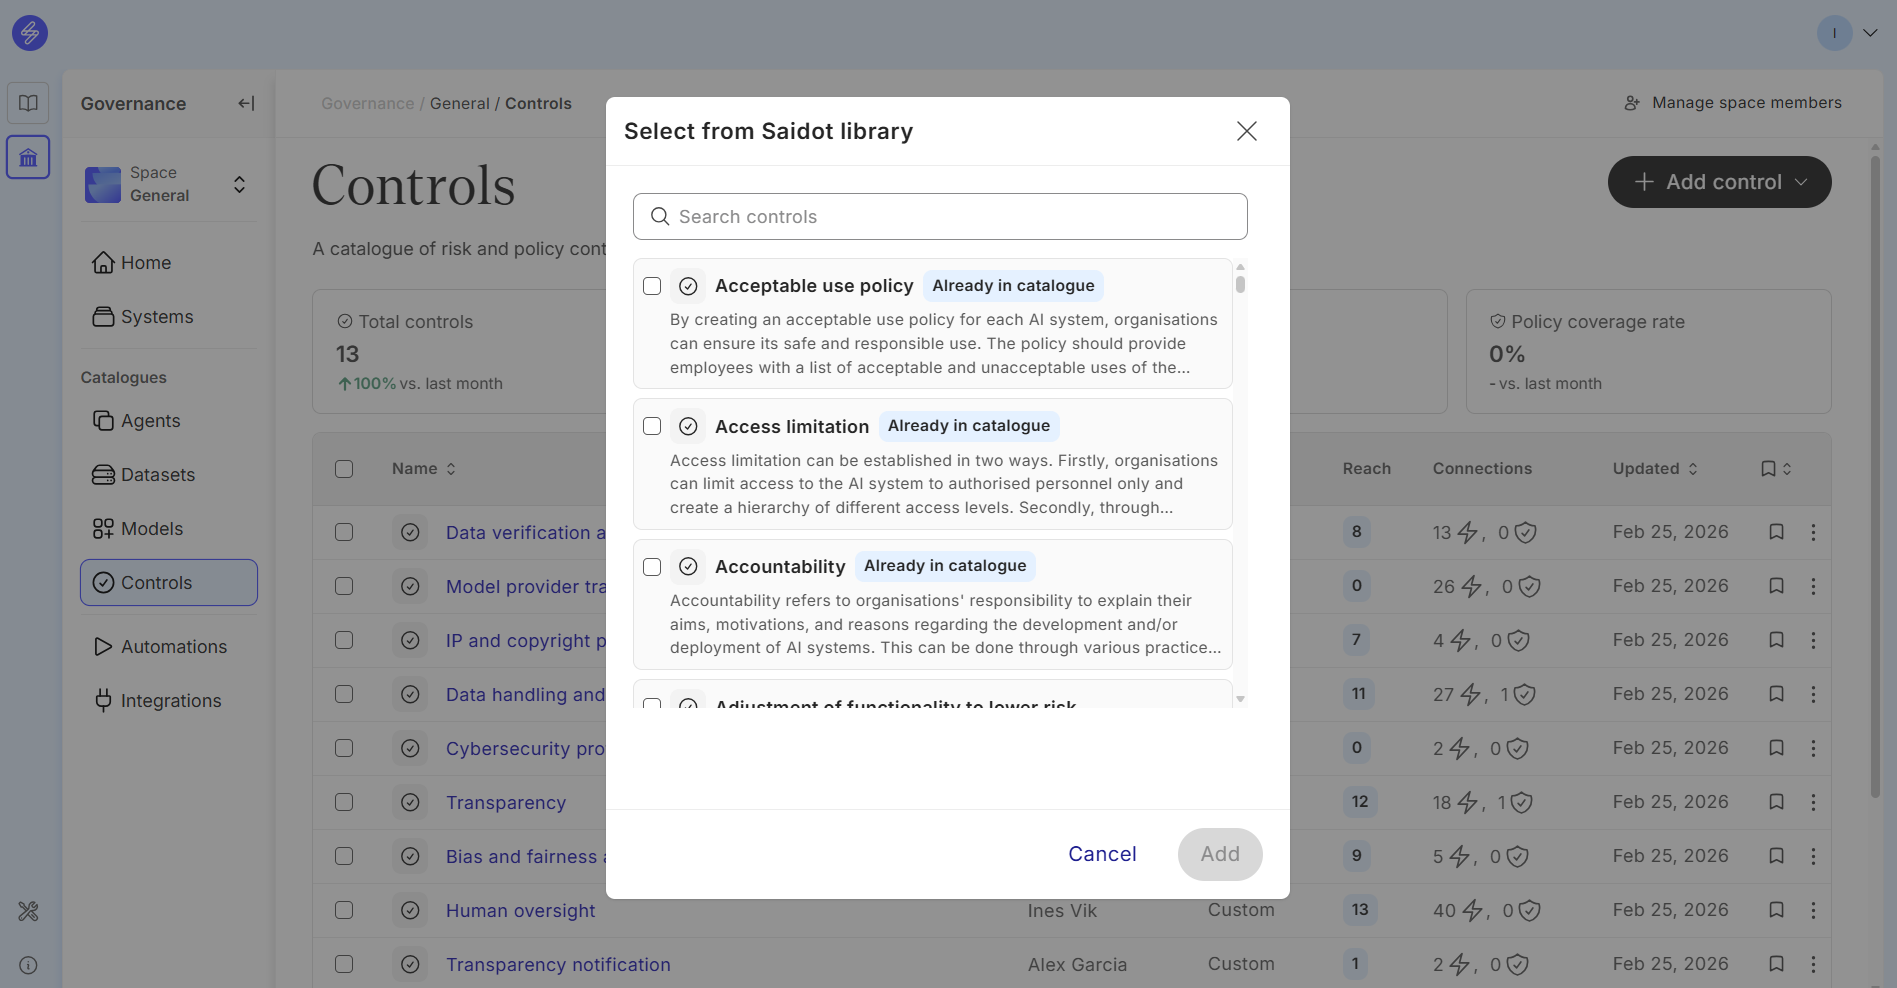Click Cancel in the library dialog
1897x988 pixels.
tap(1102, 854)
